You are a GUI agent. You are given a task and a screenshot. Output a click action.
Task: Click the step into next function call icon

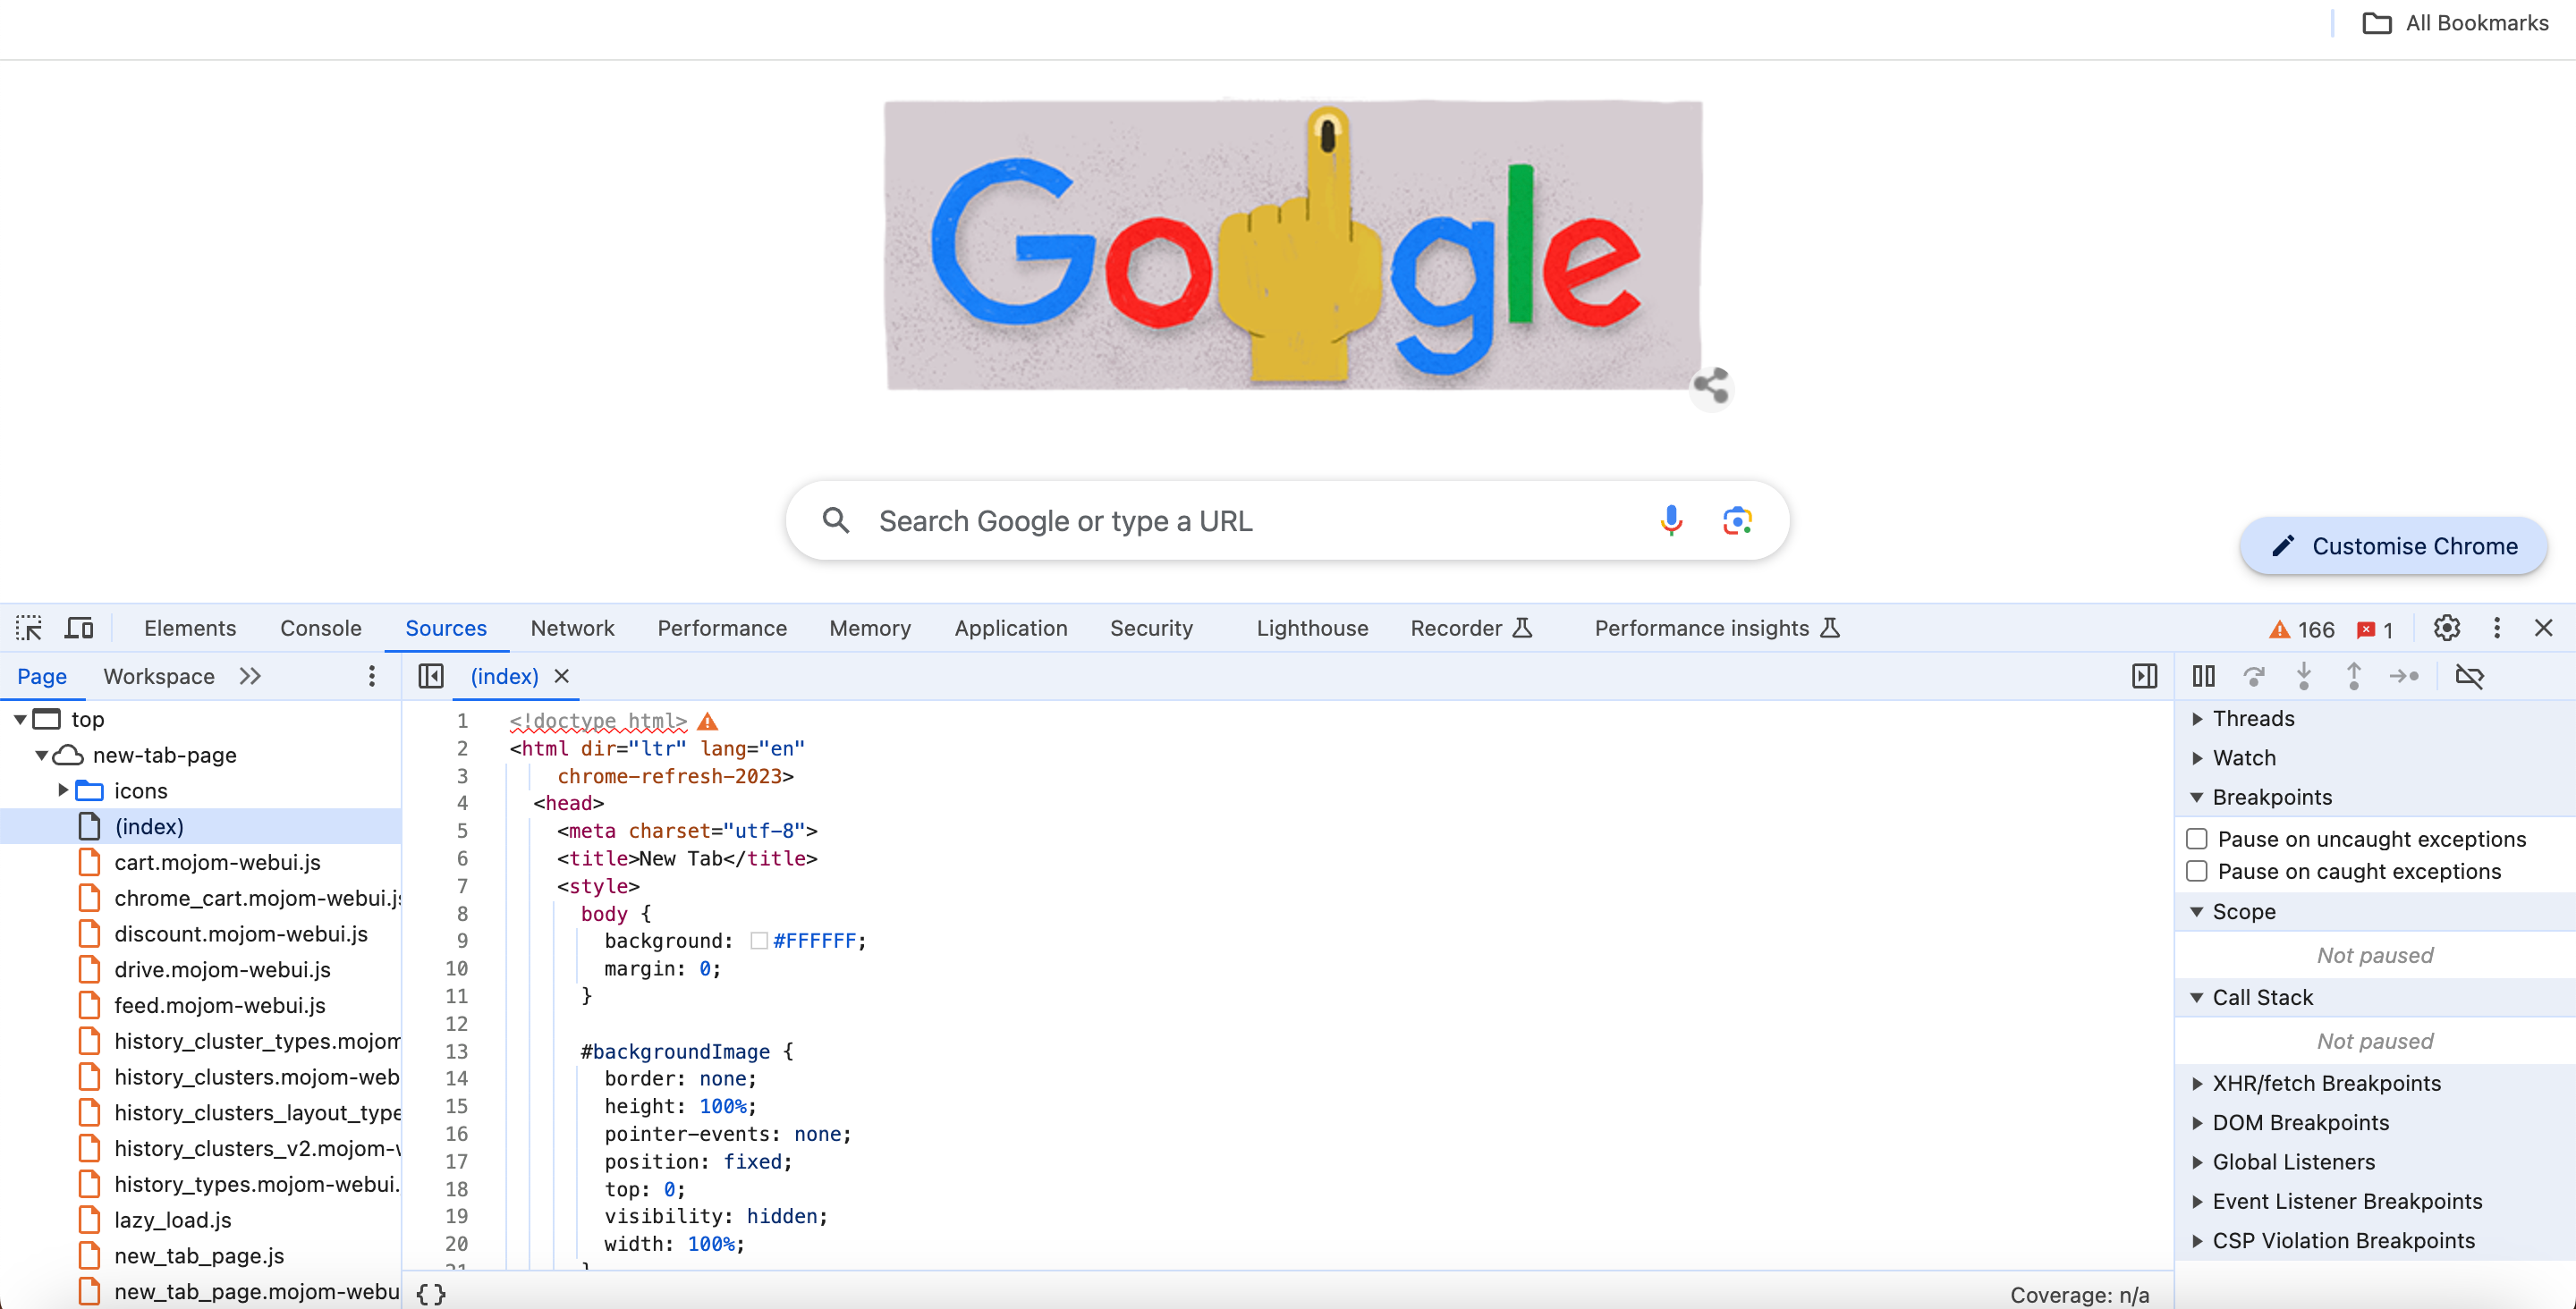tap(2304, 676)
